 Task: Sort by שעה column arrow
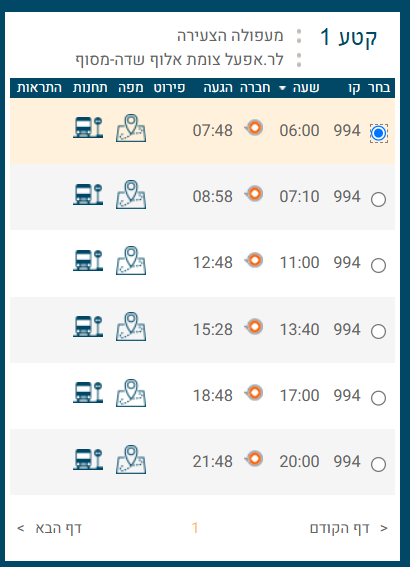coord(283,88)
